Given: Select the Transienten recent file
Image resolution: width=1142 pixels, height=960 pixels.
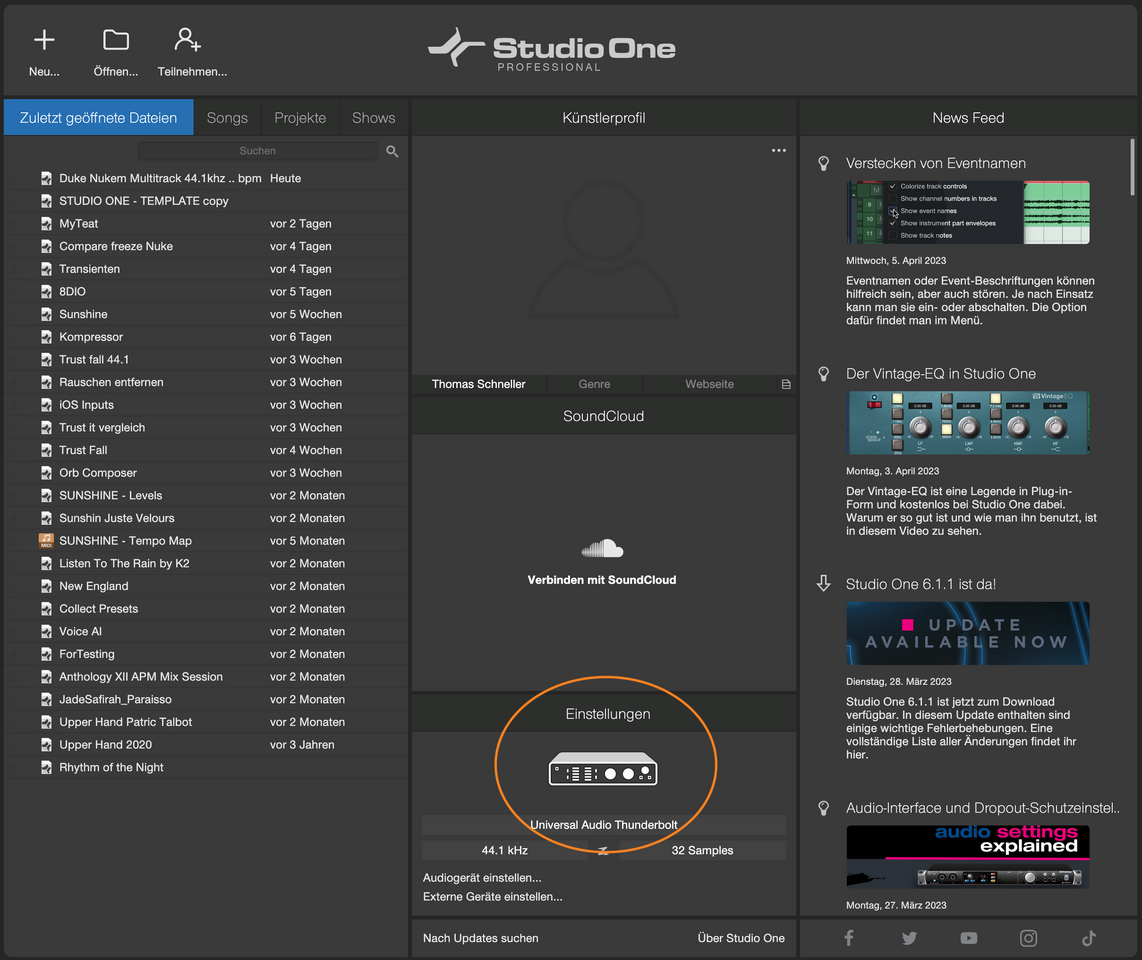Looking at the screenshot, I should (x=205, y=269).
